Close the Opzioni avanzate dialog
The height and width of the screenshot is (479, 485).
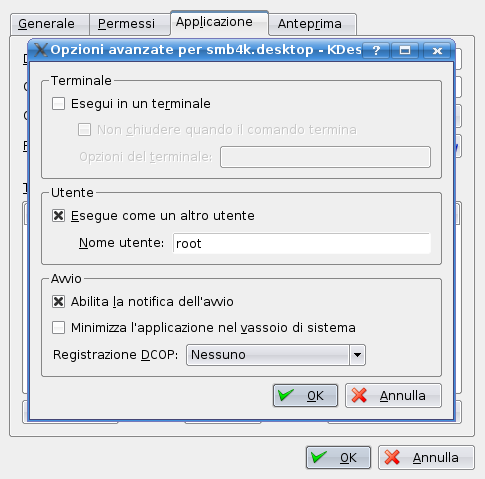point(437,50)
